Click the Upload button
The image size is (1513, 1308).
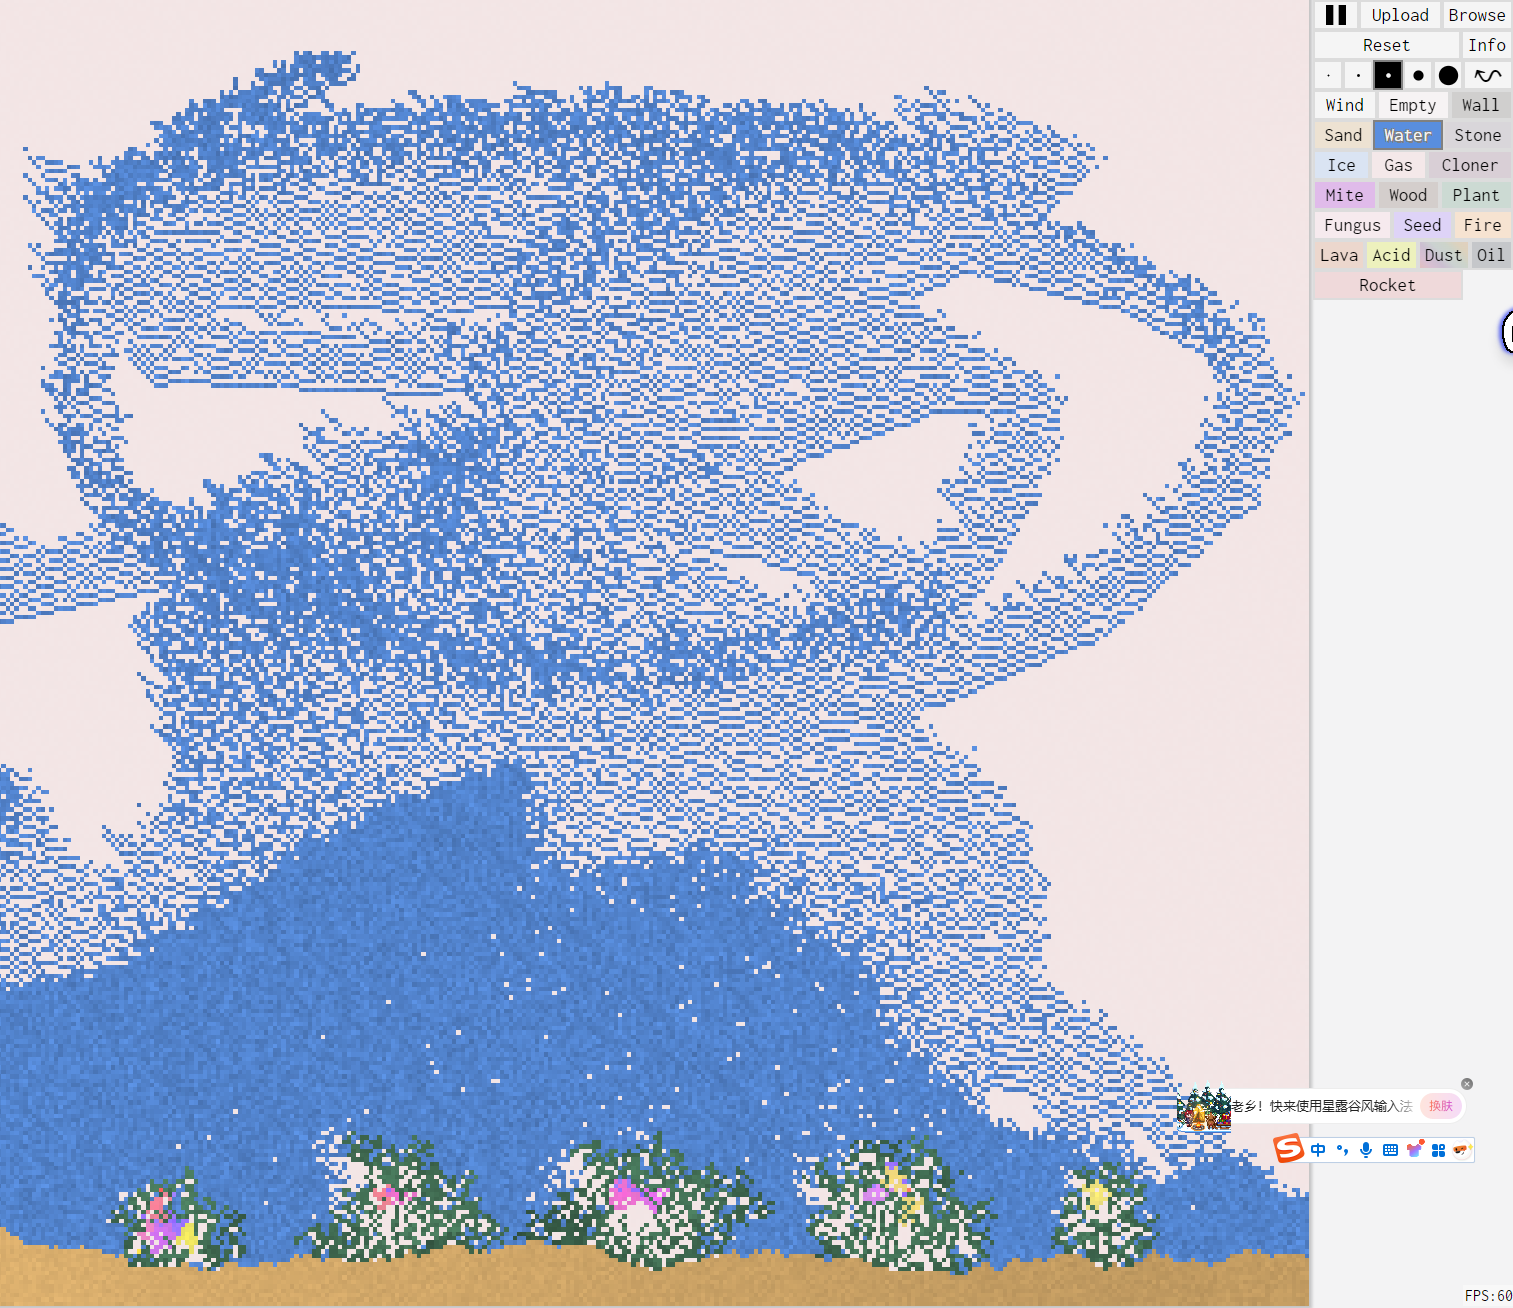pyautogui.click(x=1399, y=15)
